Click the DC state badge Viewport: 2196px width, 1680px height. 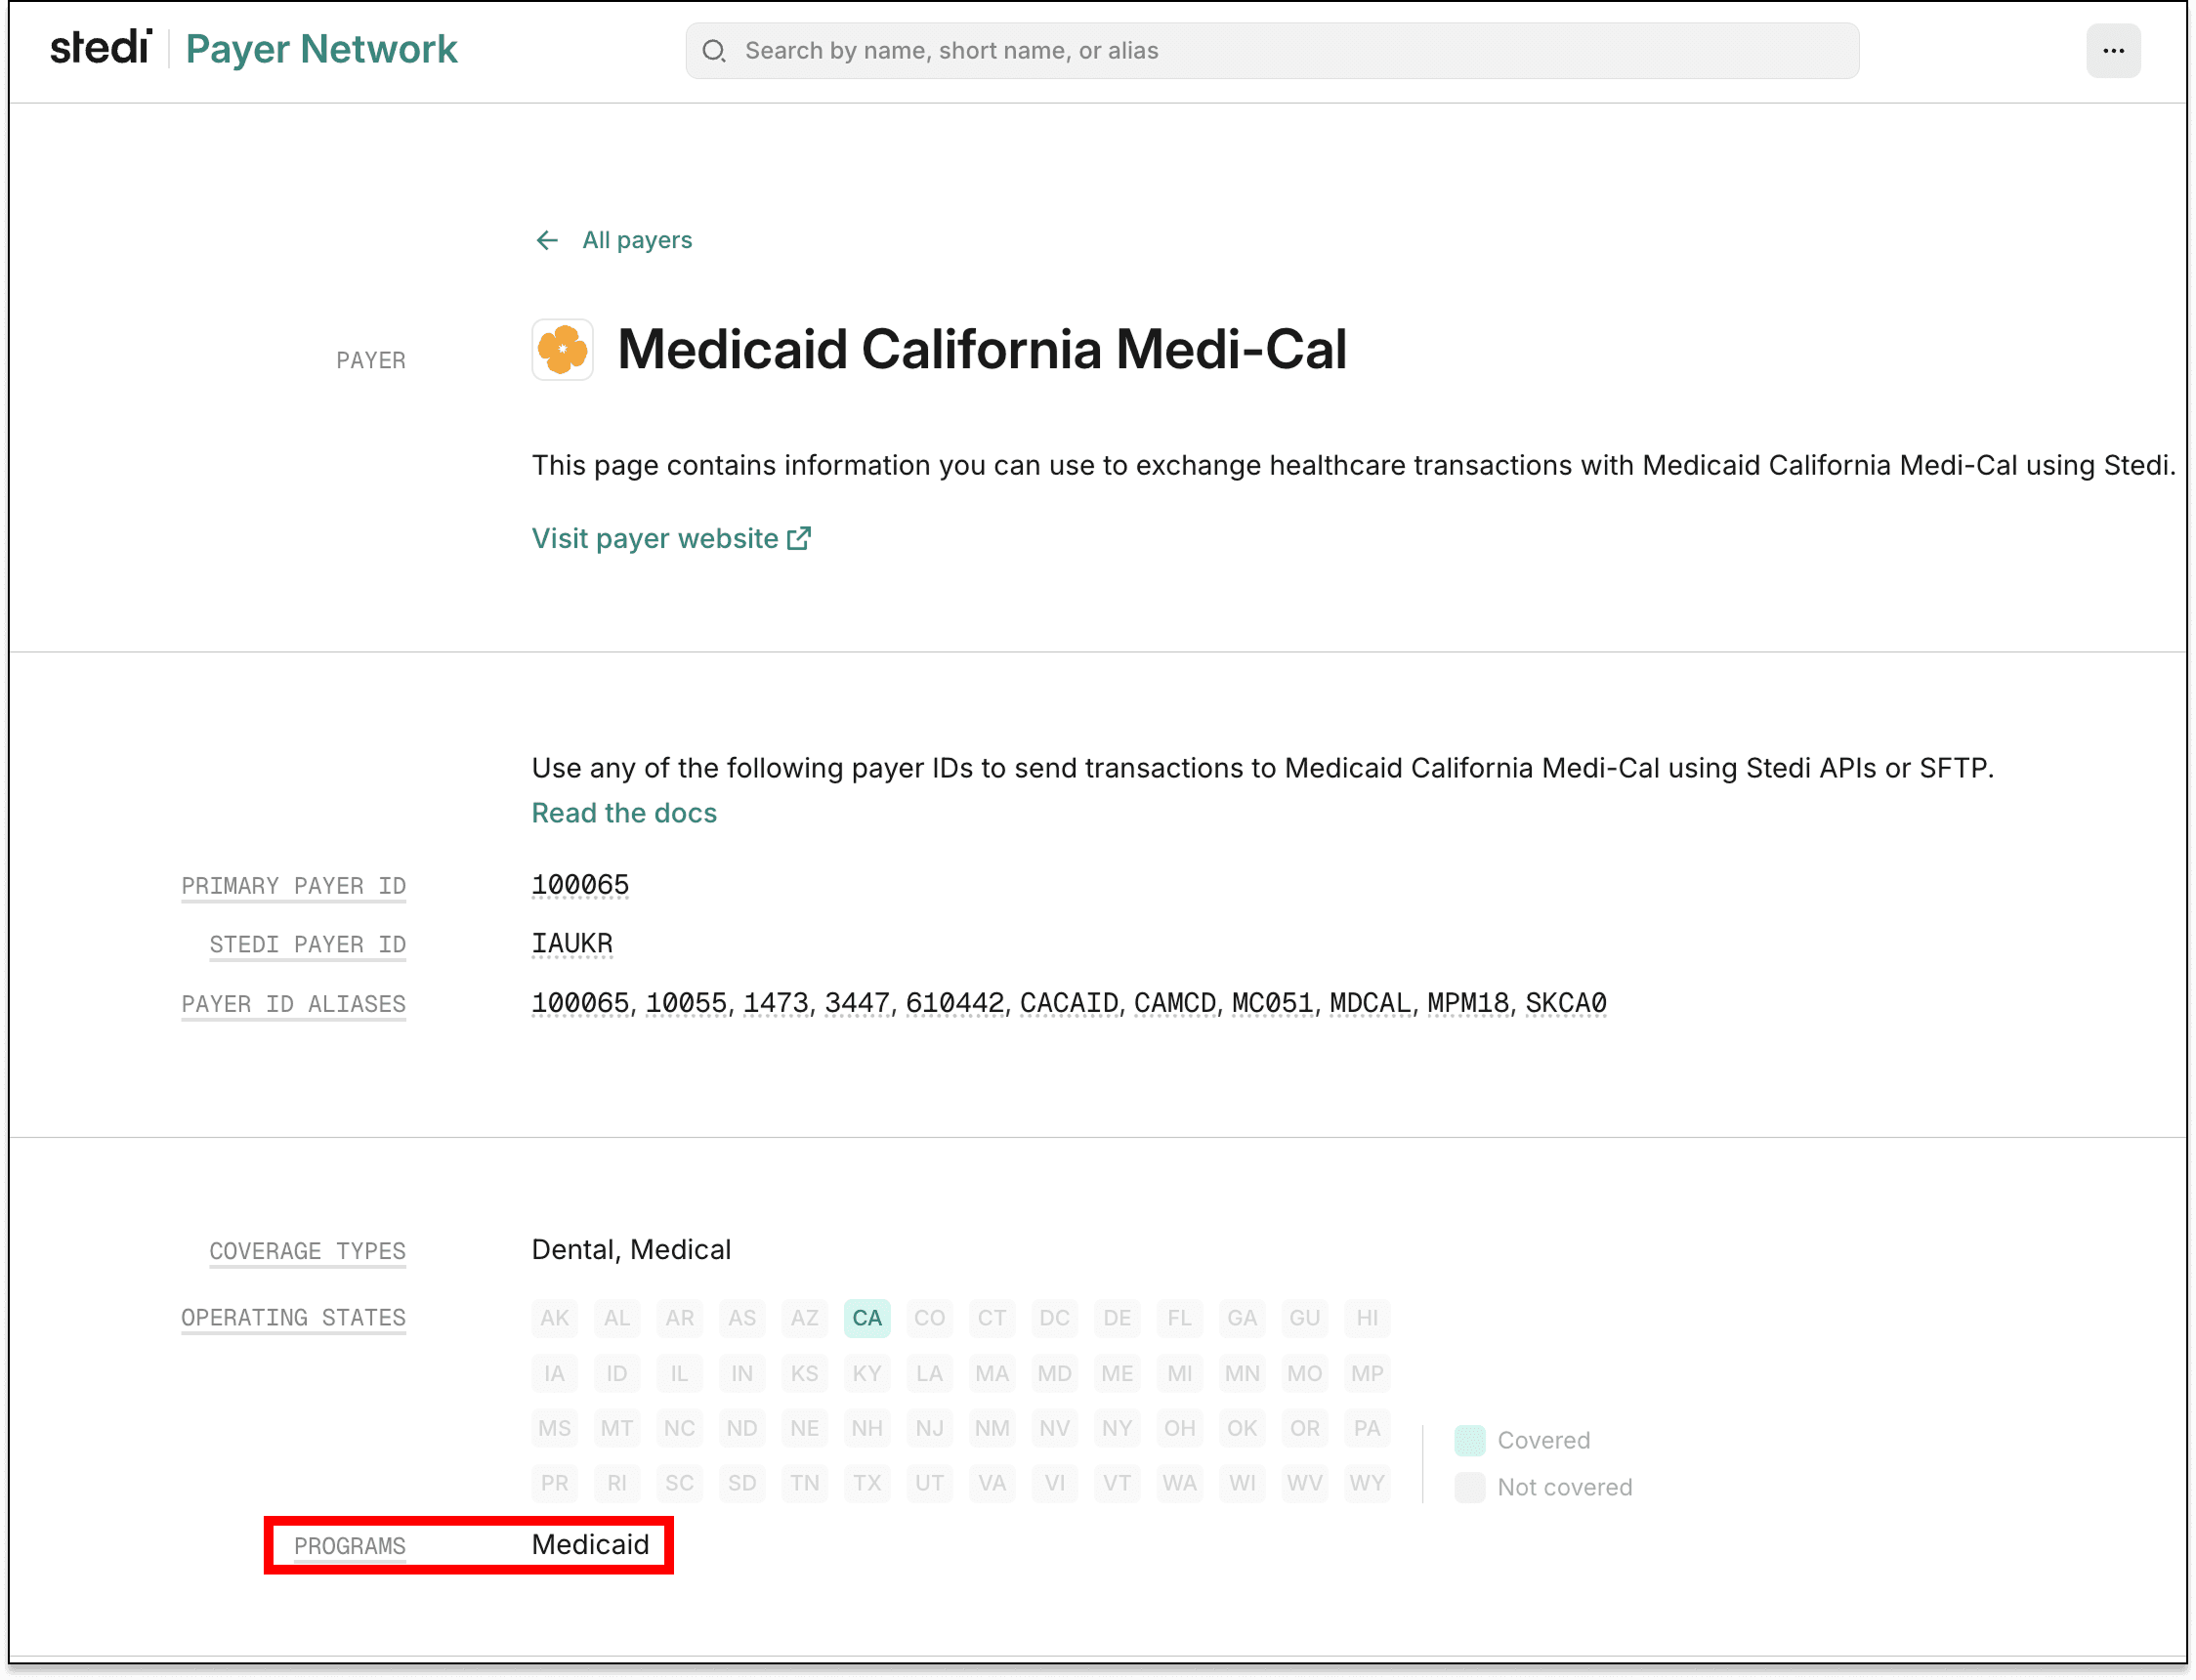pyautogui.click(x=1054, y=1318)
